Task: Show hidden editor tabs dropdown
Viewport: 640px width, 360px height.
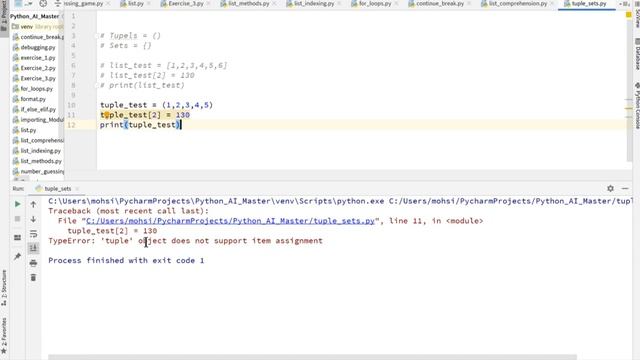Action: (x=624, y=4)
